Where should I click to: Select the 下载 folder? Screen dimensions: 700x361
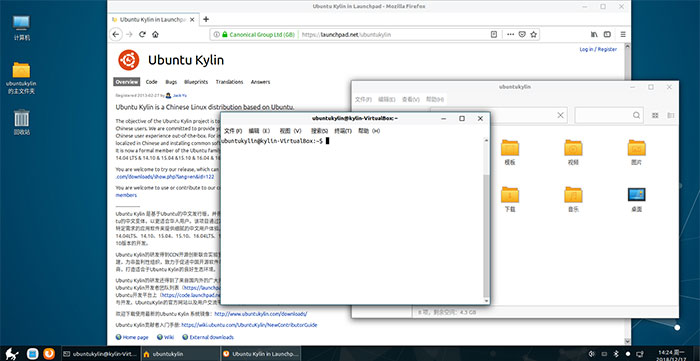coord(510,199)
